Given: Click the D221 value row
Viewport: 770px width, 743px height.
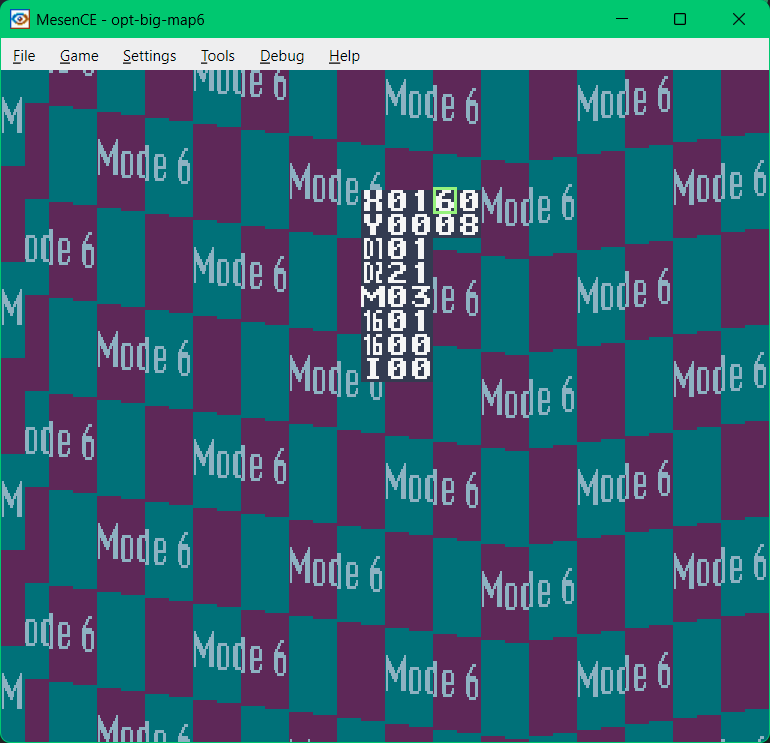Looking at the screenshot, I should click(397, 273).
